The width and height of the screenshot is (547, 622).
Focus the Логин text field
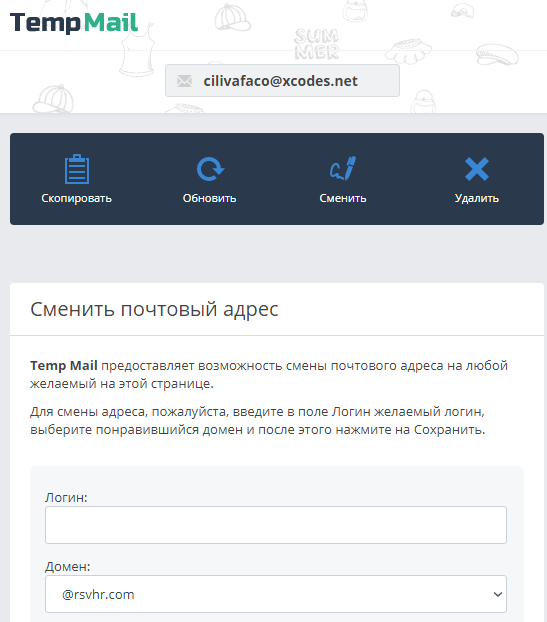[276, 525]
